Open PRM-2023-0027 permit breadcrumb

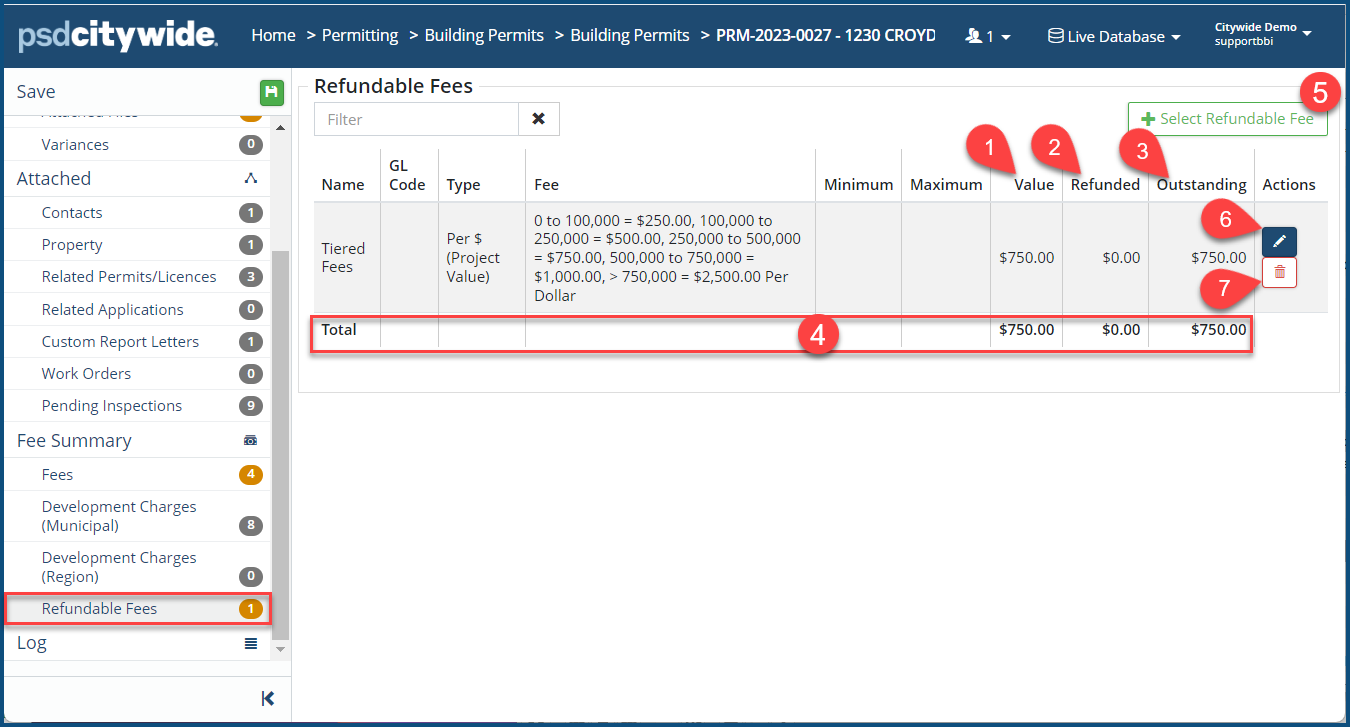coord(826,35)
